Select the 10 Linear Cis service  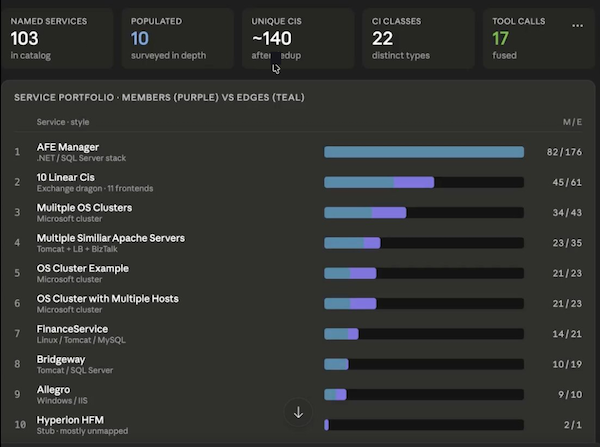pyautogui.click(x=298, y=182)
